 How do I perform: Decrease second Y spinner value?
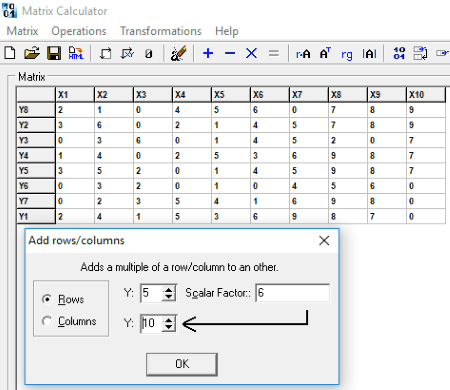[169, 327]
